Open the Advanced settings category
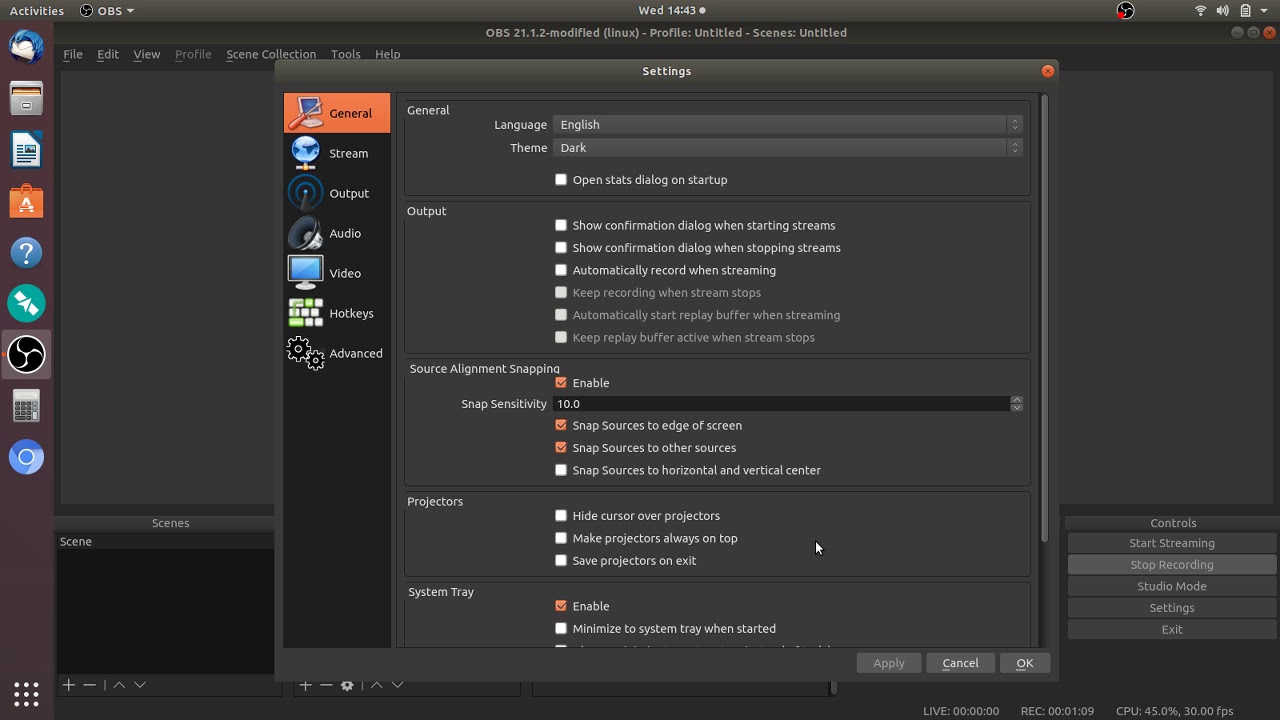The width and height of the screenshot is (1280, 720). [x=337, y=353]
